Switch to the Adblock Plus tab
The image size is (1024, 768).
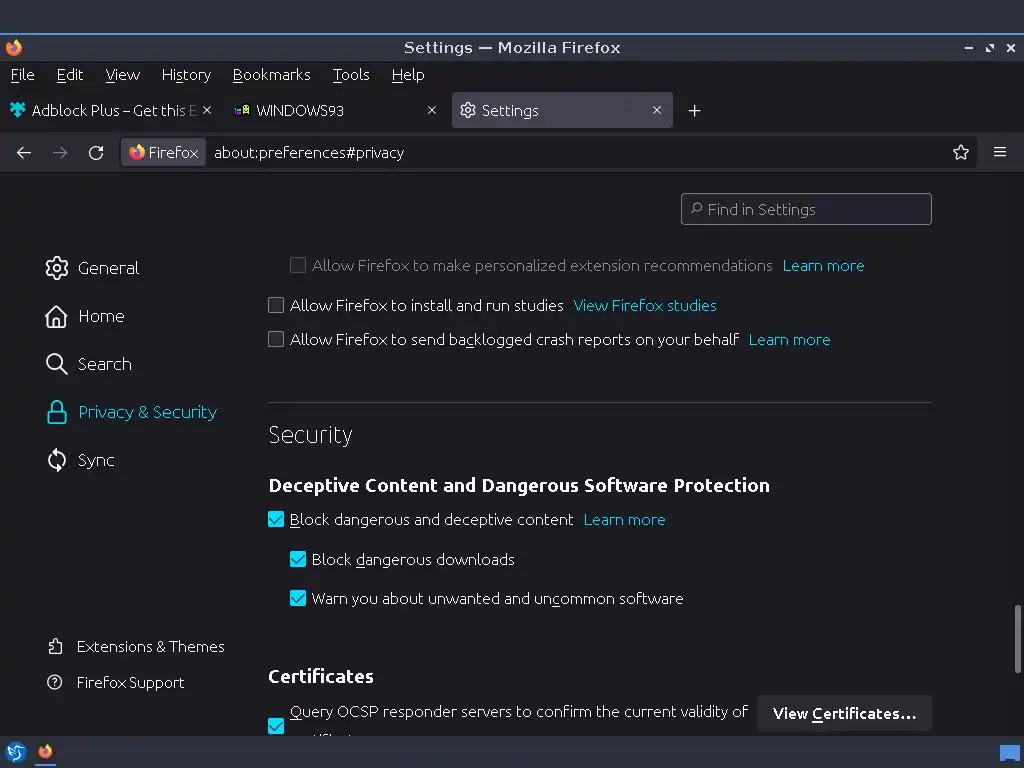[110, 111]
